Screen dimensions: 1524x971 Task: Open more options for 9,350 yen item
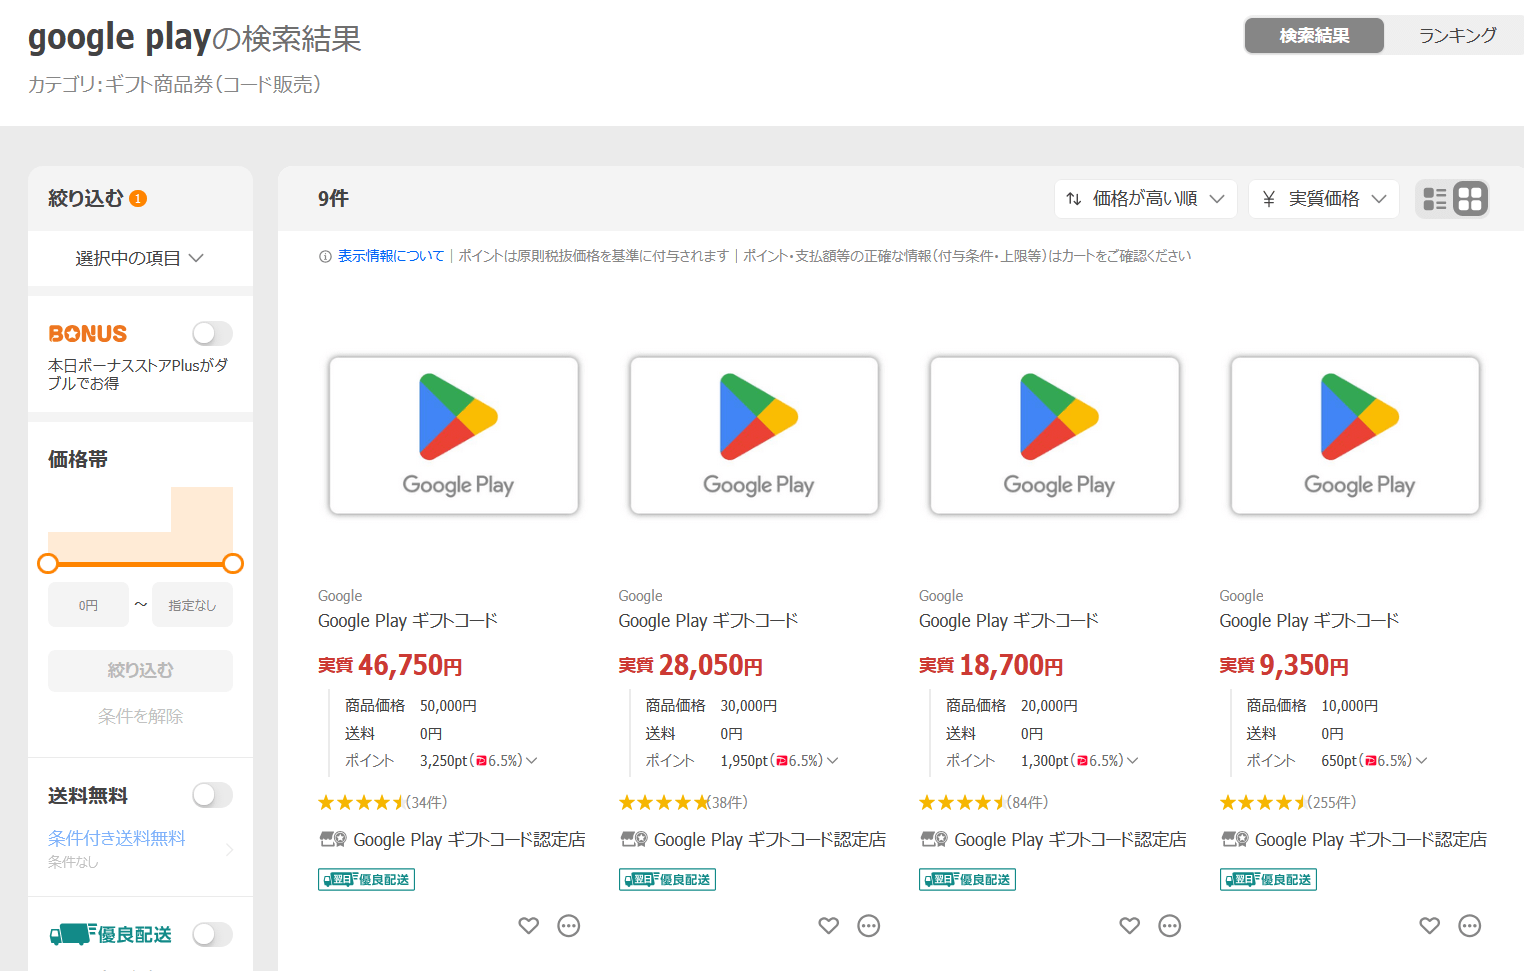tap(1470, 926)
